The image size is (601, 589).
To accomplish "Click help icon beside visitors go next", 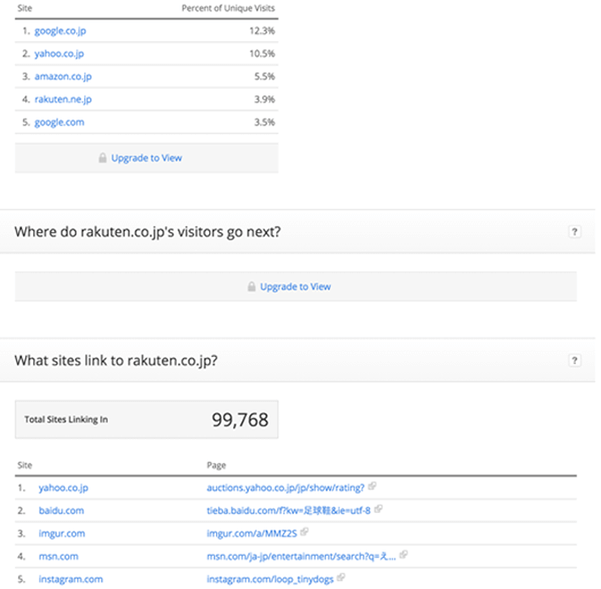I will [574, 232].
